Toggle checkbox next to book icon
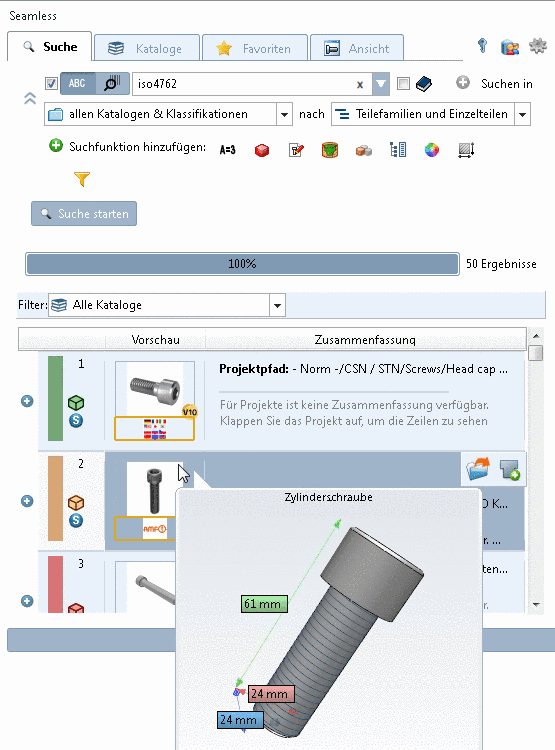 pos(403,84)
